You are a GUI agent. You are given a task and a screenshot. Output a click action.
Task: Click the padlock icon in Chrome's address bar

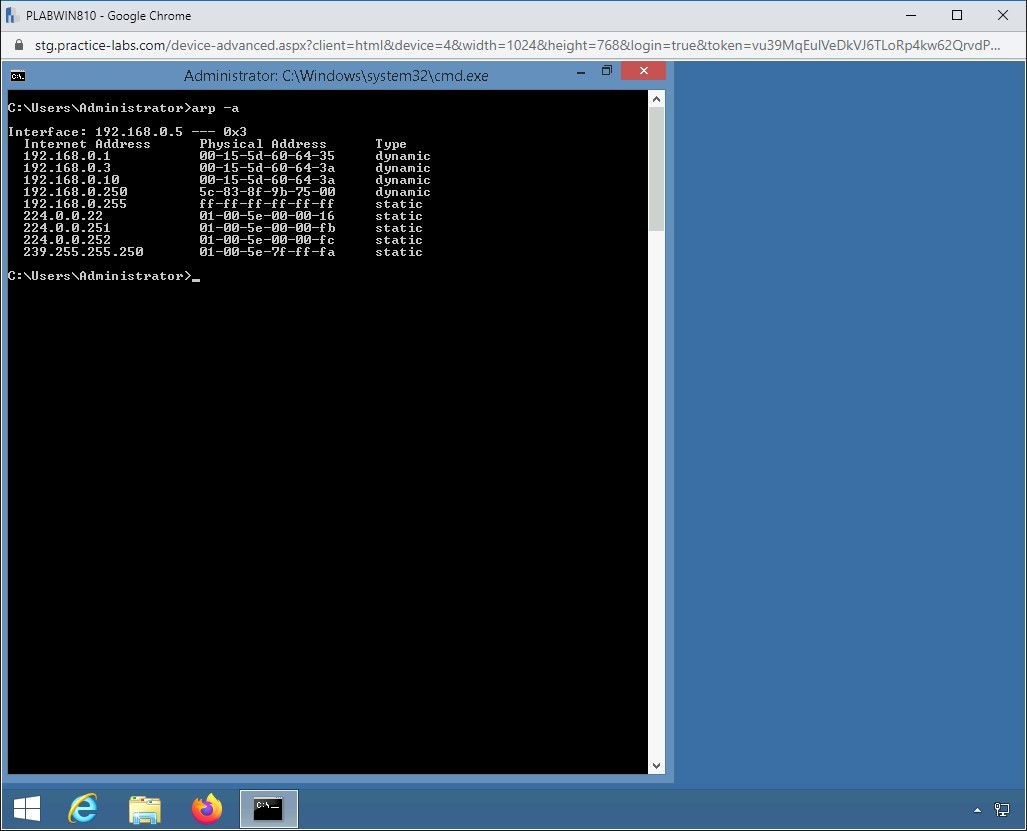click(x=21, y=45)
